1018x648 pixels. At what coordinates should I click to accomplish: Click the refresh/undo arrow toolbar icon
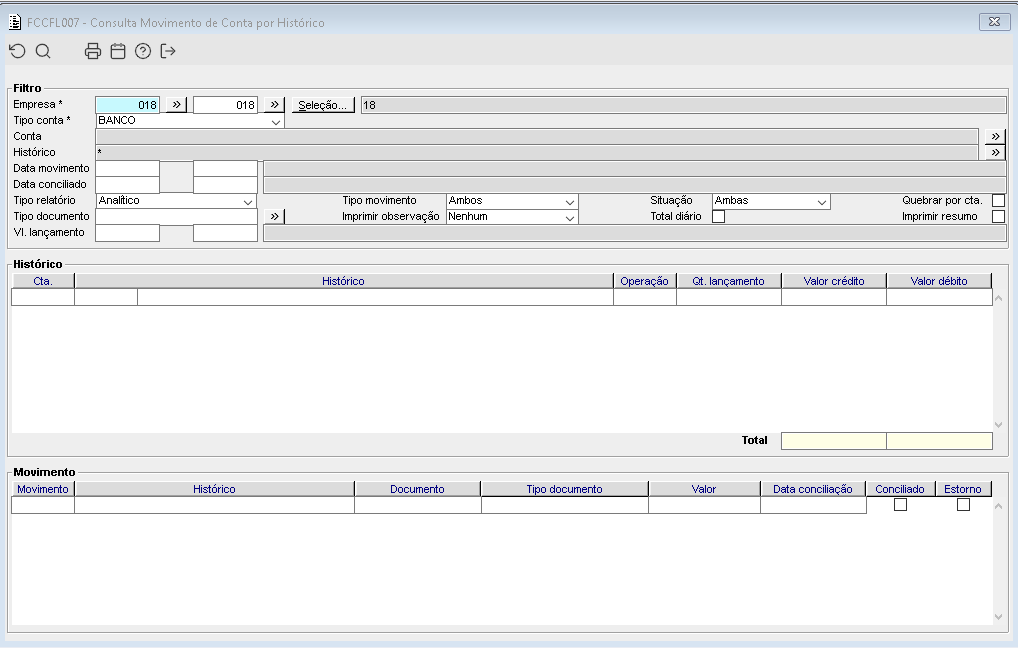click(18, 51)
